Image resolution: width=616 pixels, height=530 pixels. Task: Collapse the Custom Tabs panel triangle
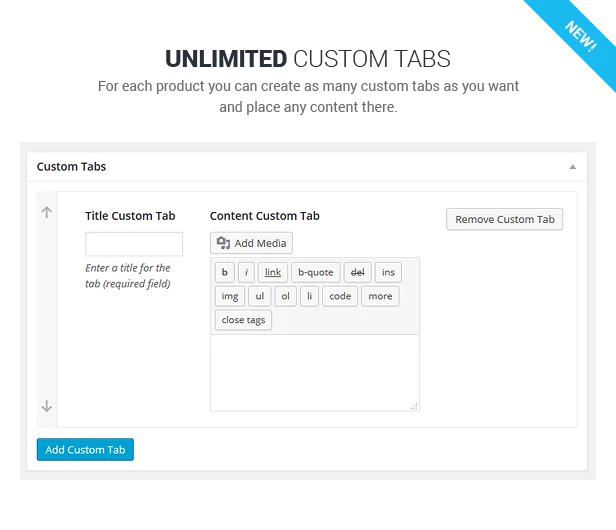click(x=573, y=167)
